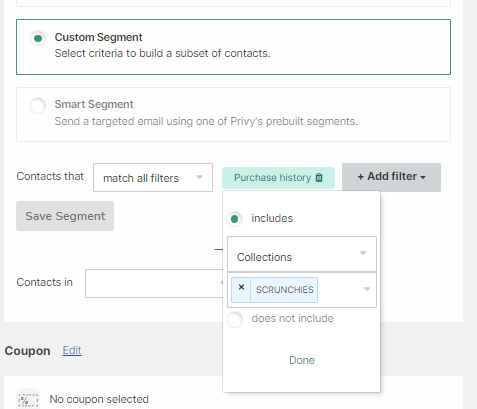The height and width of the screenshot is (409, 477).
Task: Click the 'Custom Segment' heading text
Action: pos(99,37)
